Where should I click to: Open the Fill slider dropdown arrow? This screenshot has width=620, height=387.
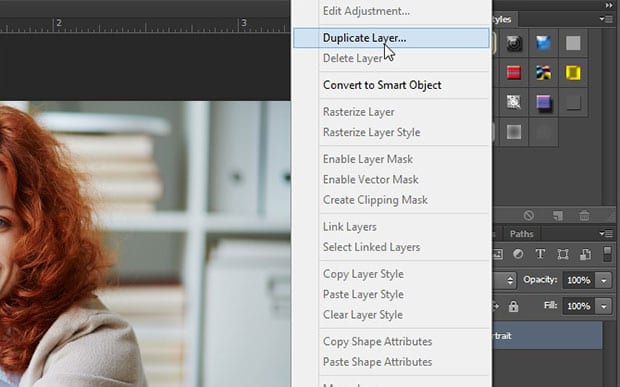604,306
